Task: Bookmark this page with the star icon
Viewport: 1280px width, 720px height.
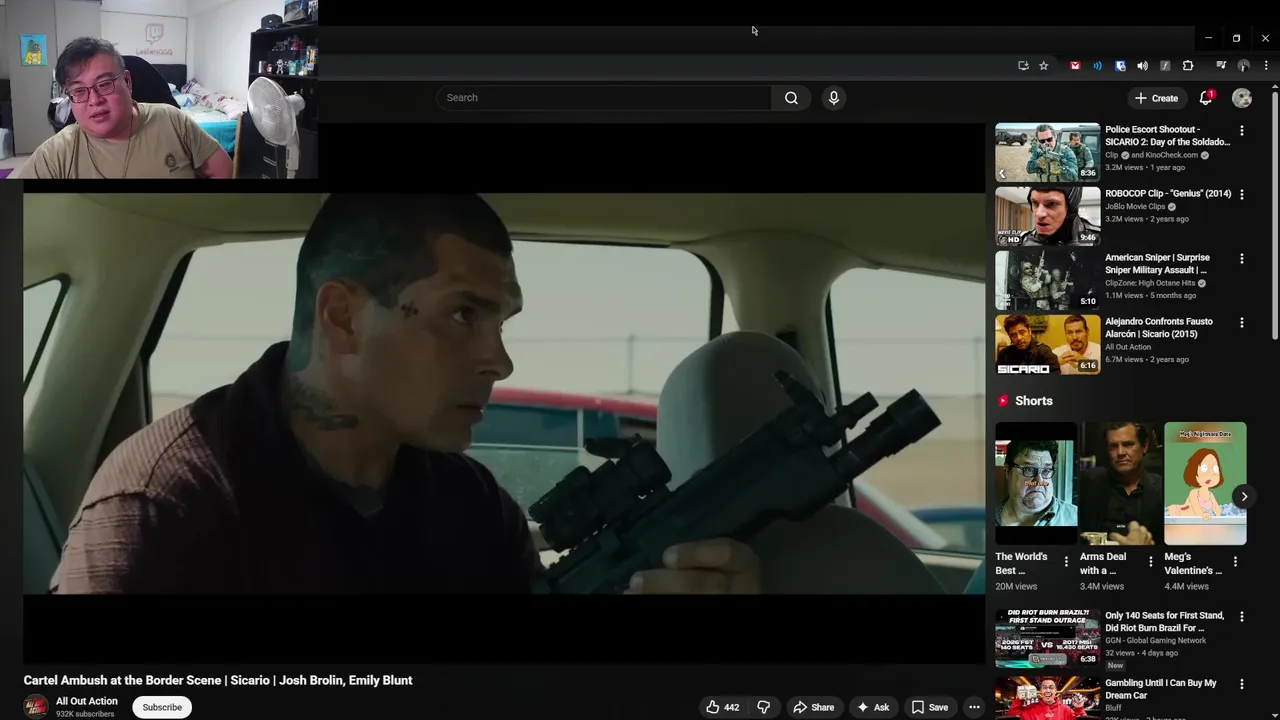Action: pos(1043,66)
